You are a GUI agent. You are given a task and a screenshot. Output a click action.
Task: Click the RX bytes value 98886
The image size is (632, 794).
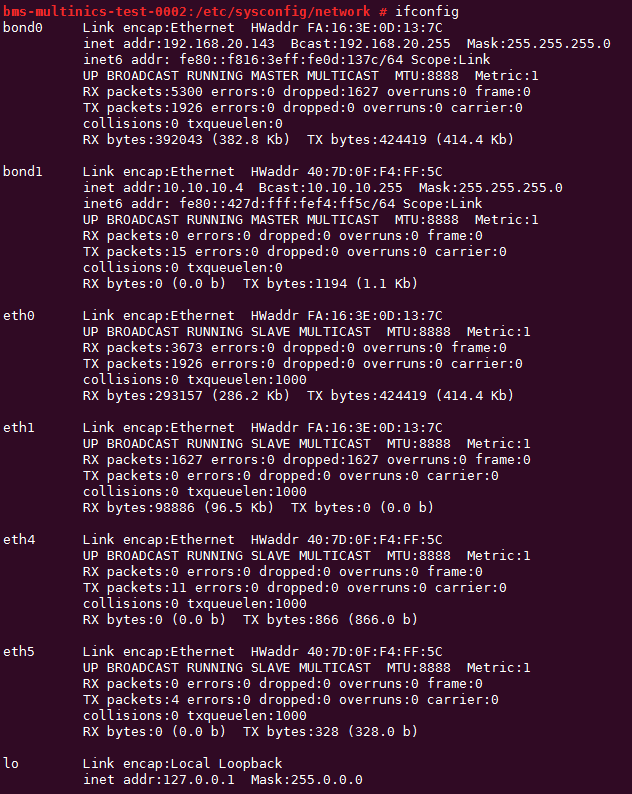point(178,507)
